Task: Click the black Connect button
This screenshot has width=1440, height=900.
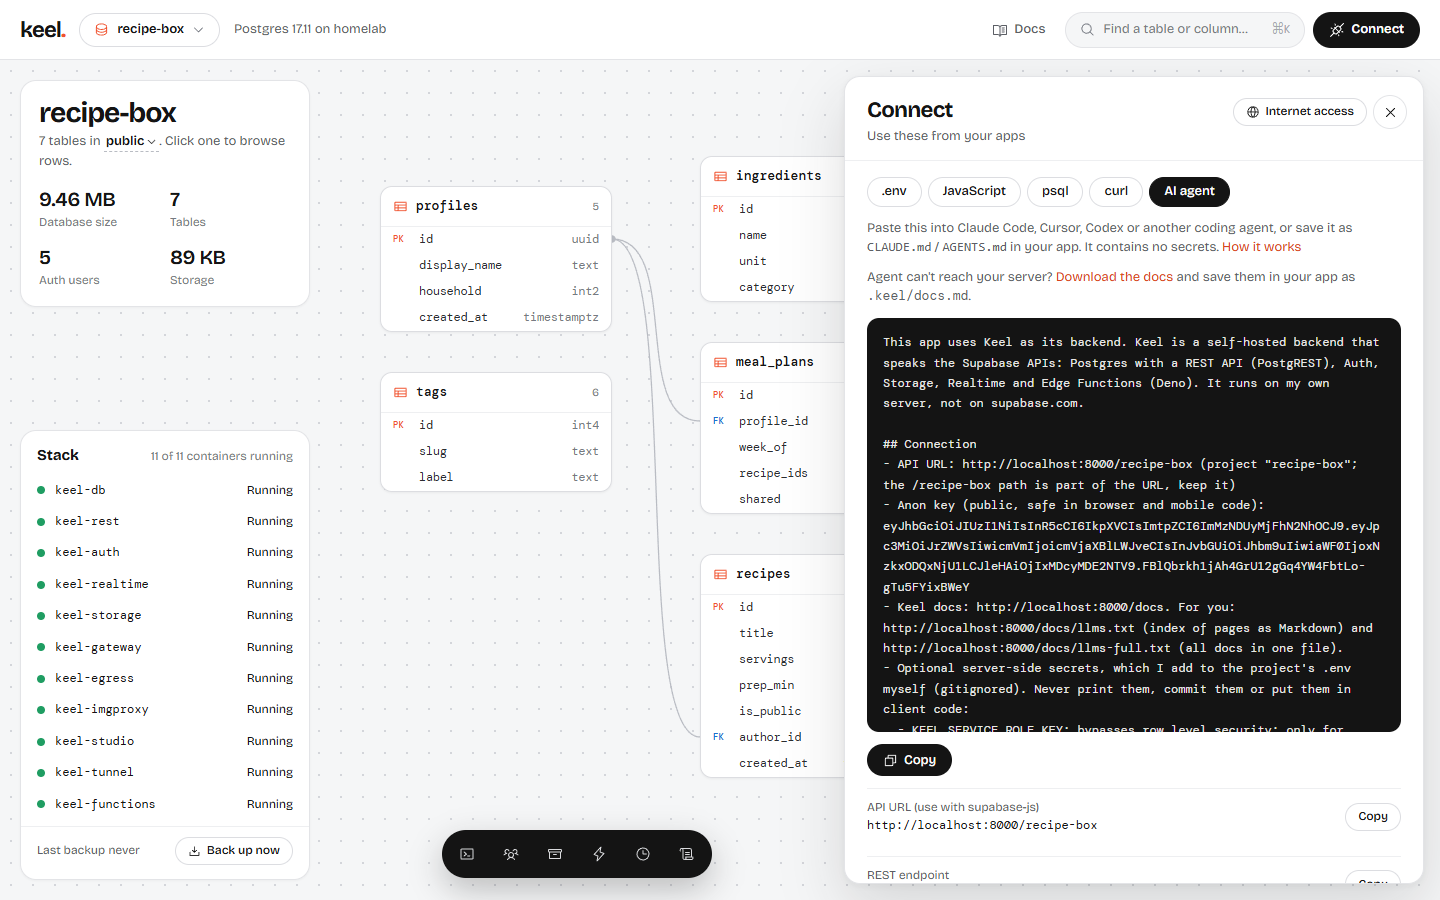Action: click(1366, 30)
